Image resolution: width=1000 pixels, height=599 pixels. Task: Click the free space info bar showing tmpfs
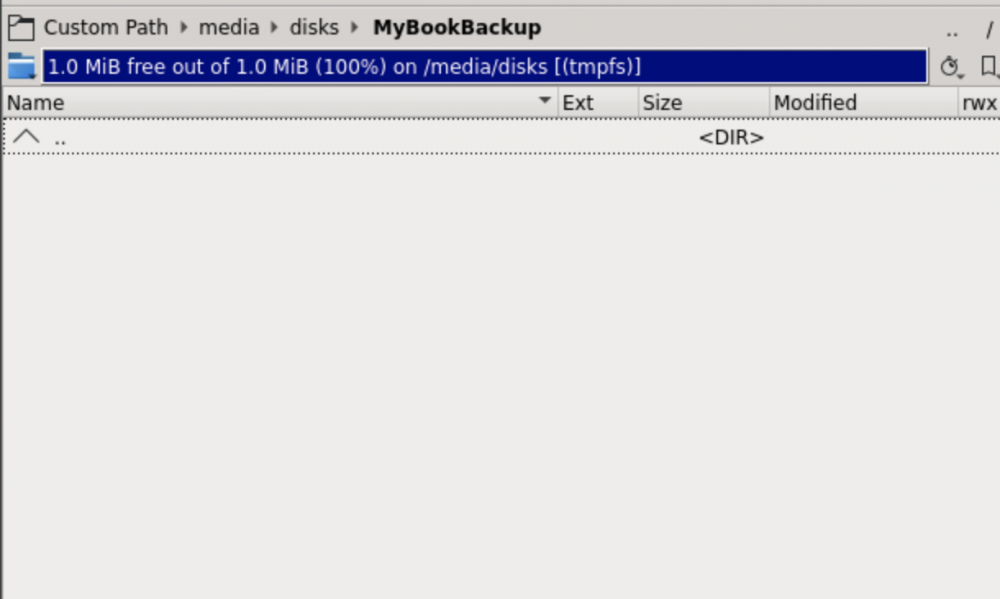coord(485,66)
